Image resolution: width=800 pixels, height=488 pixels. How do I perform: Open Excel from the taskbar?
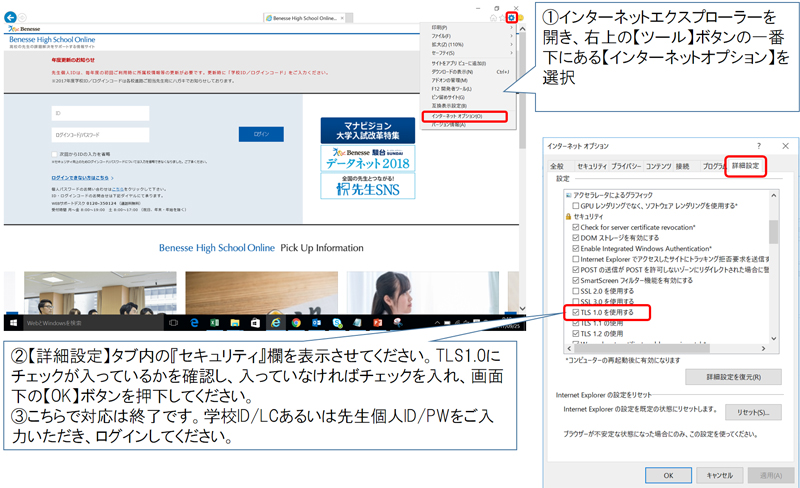tap(214, 323)
